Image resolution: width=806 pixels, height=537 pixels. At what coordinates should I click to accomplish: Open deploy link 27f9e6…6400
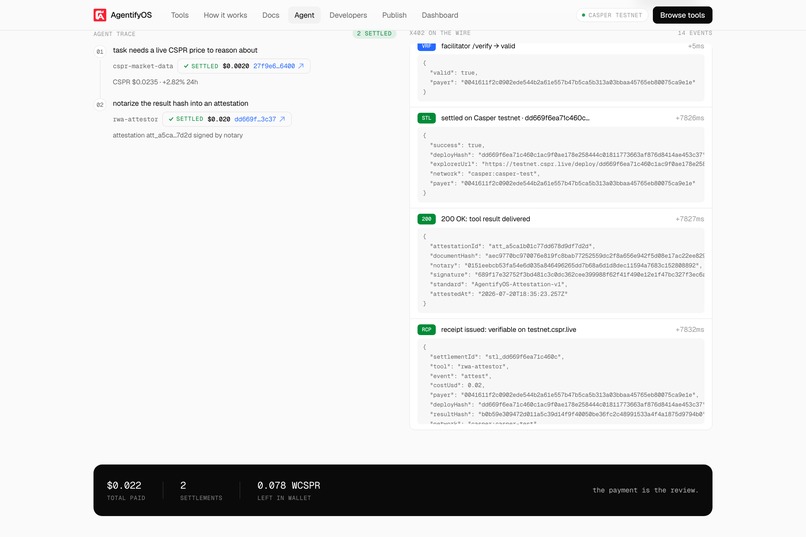click(274, 66)
